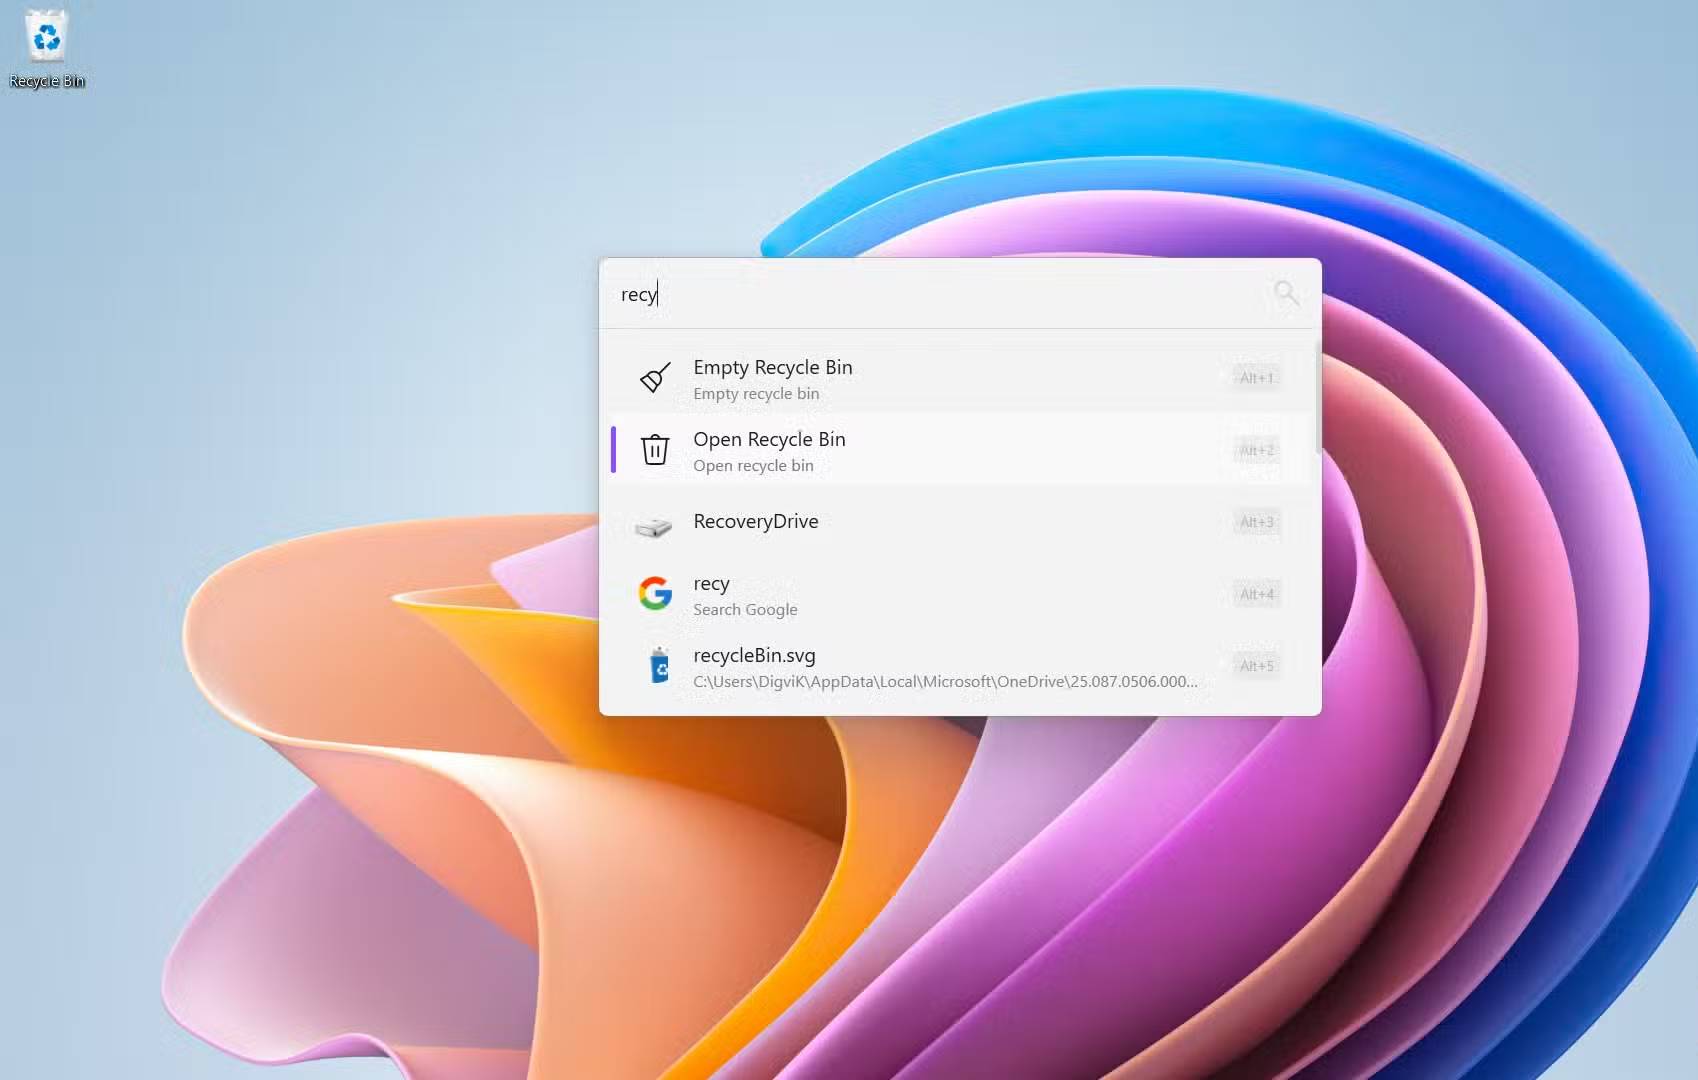Click the Recycle Bin label text on the desktop
1698x1080 pixels.
pos(46,80)
